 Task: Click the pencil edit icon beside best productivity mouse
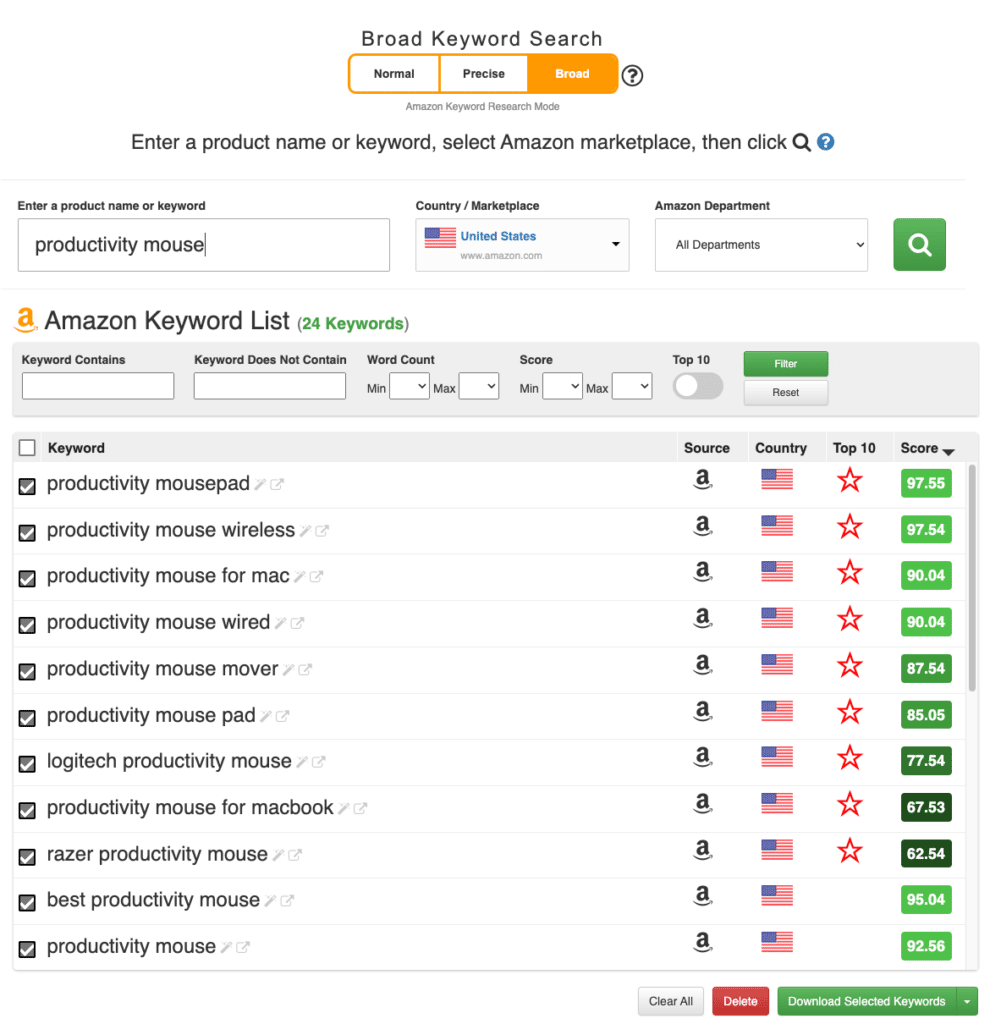(x=270, y=901)
